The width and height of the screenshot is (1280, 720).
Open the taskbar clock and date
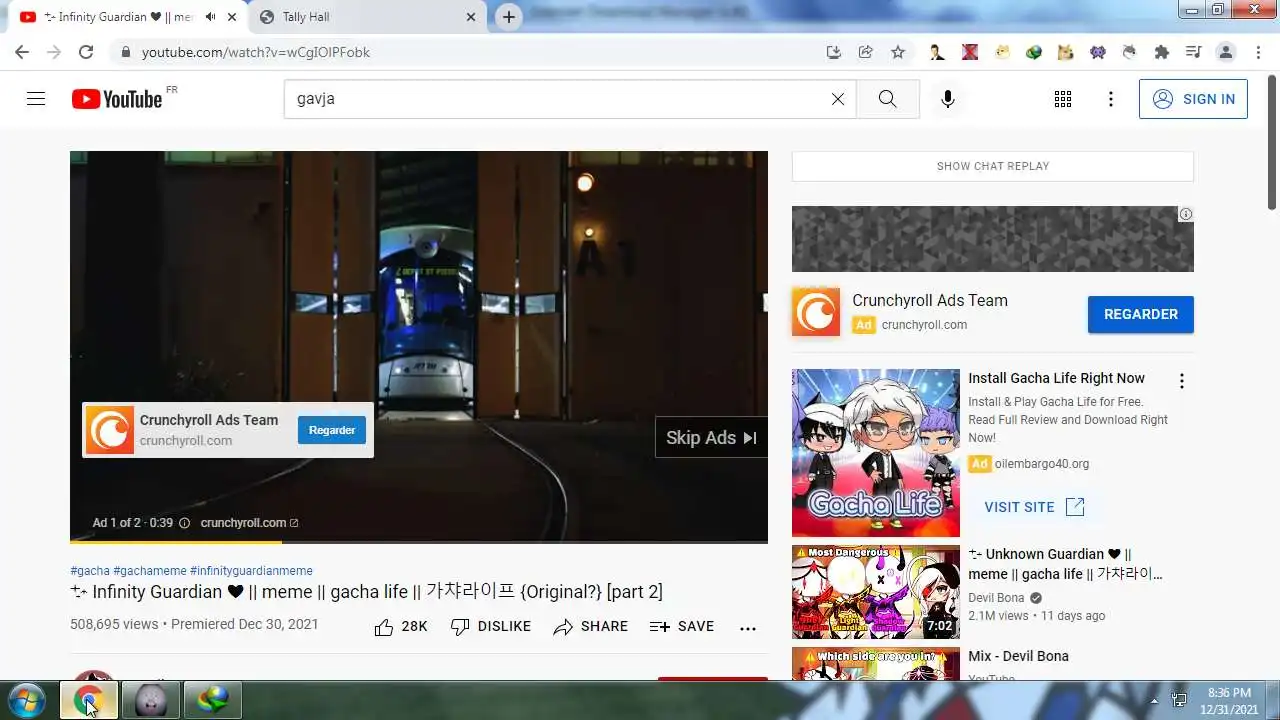(x=1229, y=700)
